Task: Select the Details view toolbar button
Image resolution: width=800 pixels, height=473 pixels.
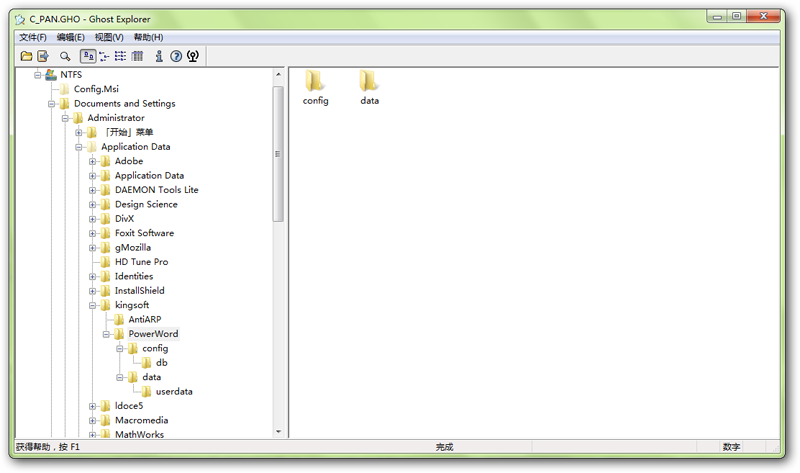Action: 137,56
